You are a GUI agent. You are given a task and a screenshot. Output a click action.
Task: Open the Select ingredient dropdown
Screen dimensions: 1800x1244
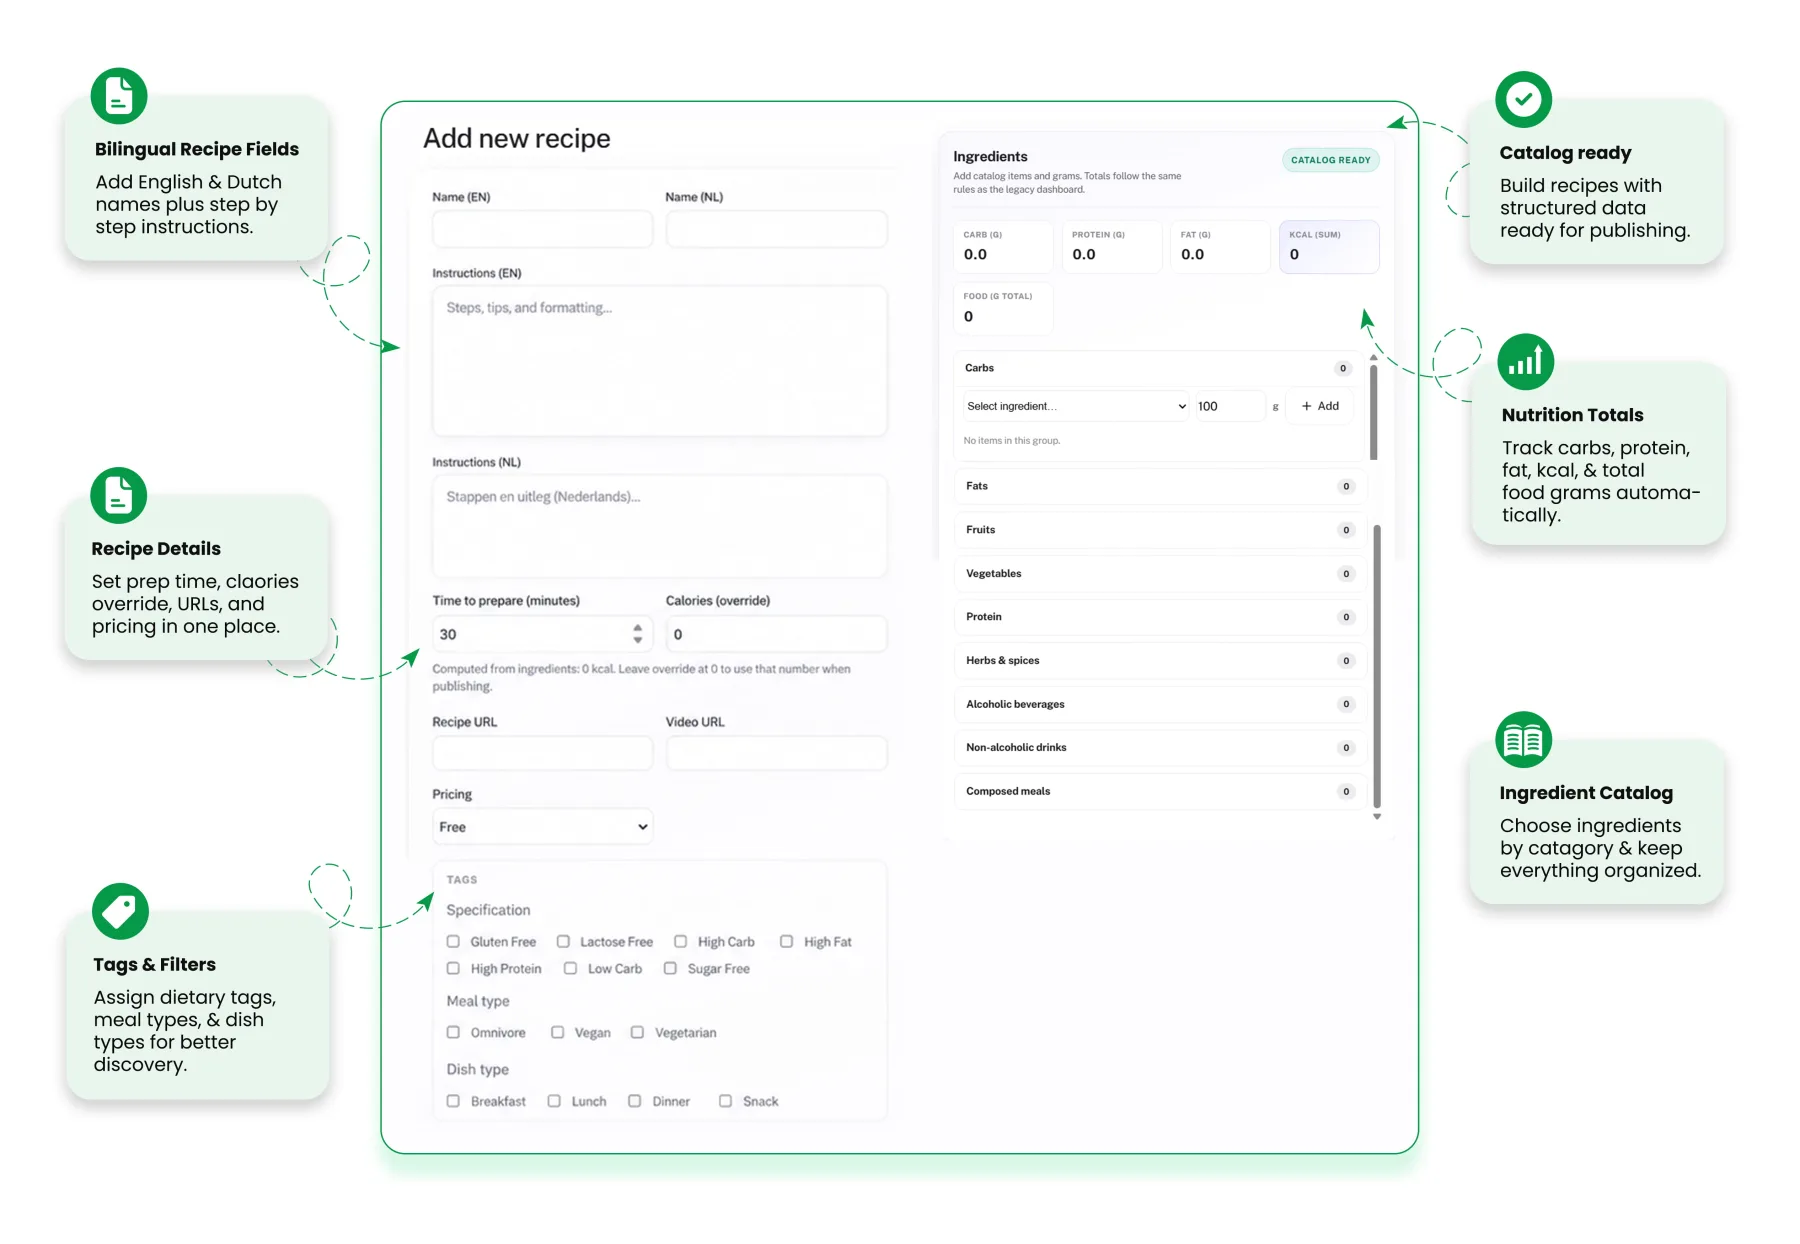1077,406
